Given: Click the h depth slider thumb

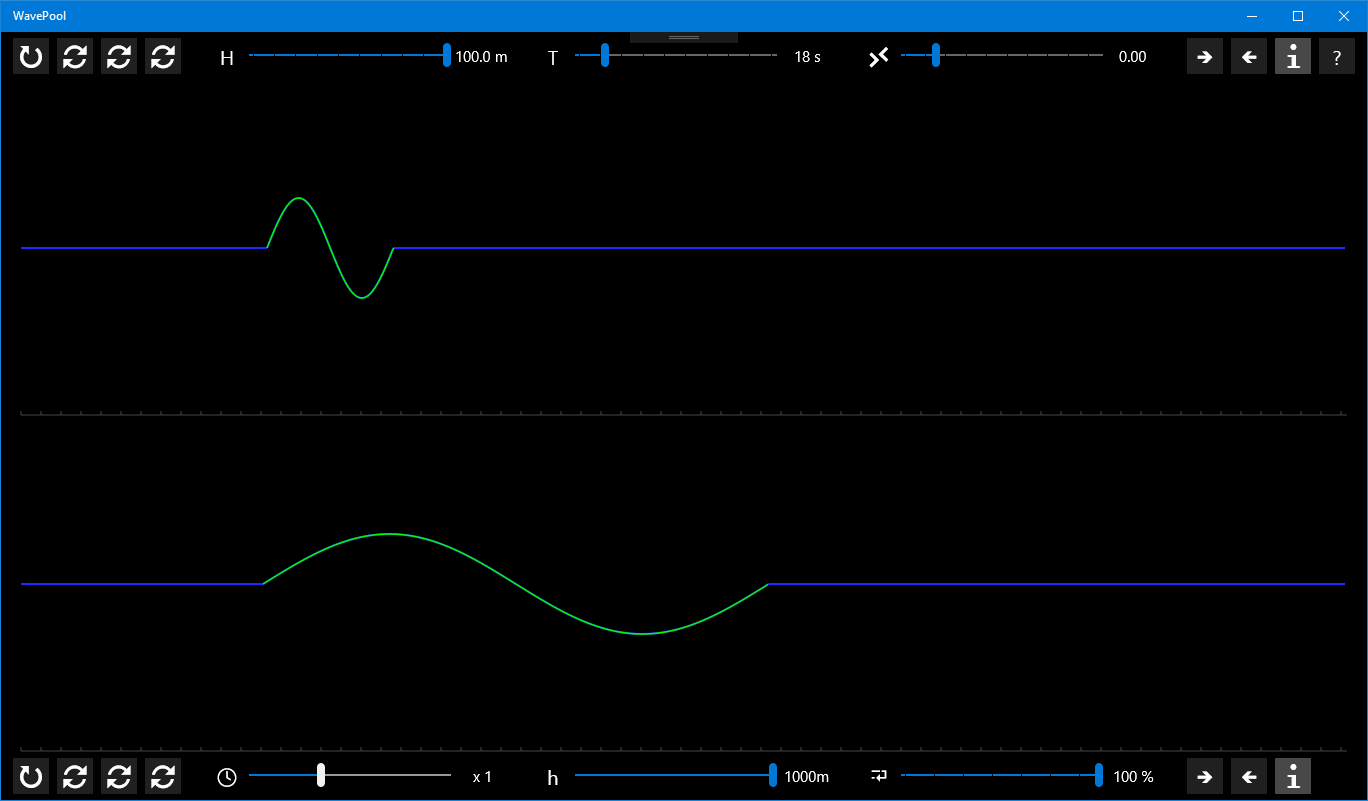Looking at the screenshot, I should click(773, 775).
